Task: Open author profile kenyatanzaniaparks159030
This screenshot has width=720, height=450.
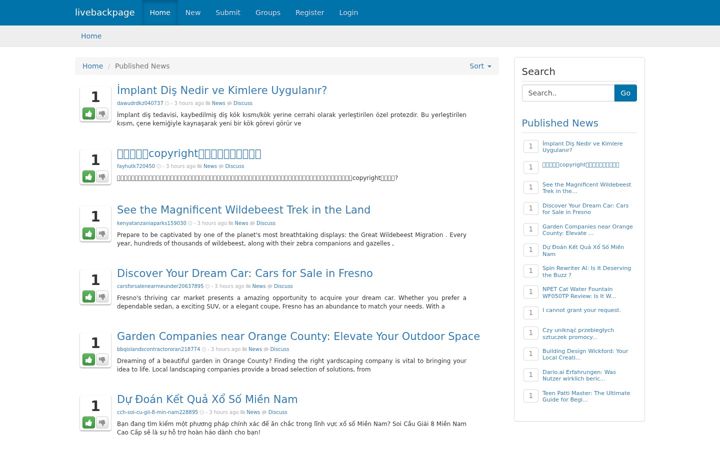Action: coord(151,223)
